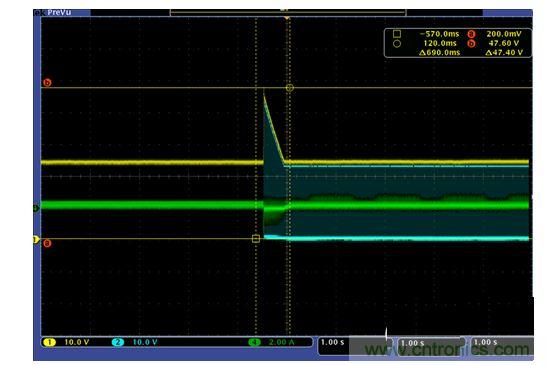Screen dimensions: 549x365
Task: Click the Δ690.0ms delta time readout
Action: 439,53
